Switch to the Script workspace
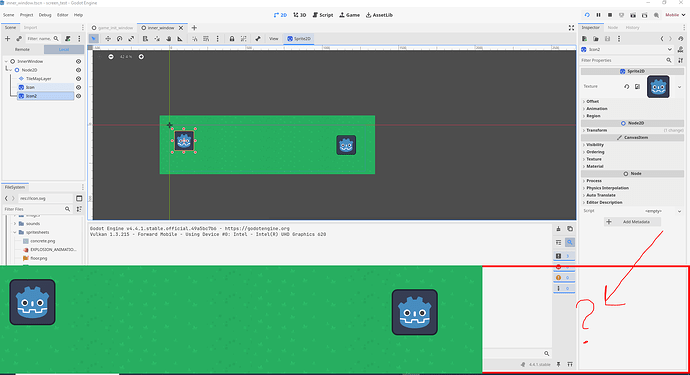 click(323, 15)
